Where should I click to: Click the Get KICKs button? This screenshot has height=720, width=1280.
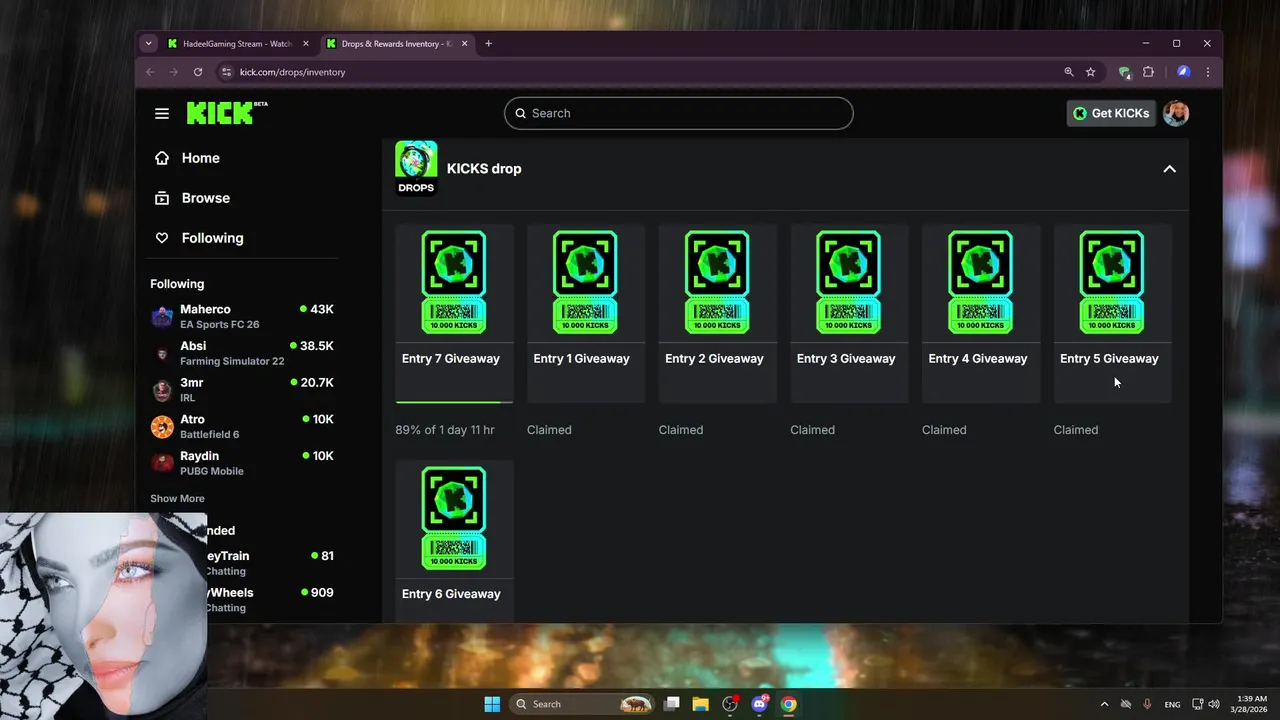1111,113
